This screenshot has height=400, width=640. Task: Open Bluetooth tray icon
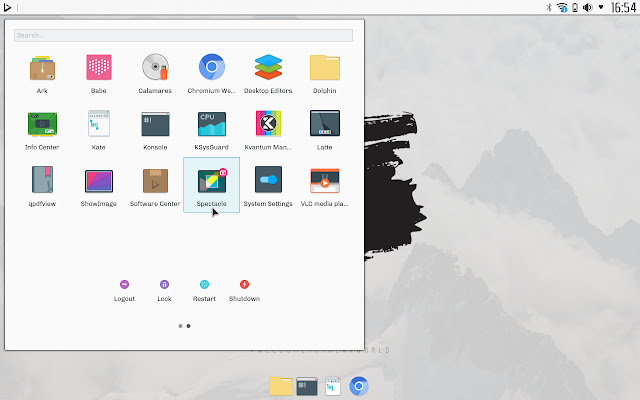coord(549,7)
